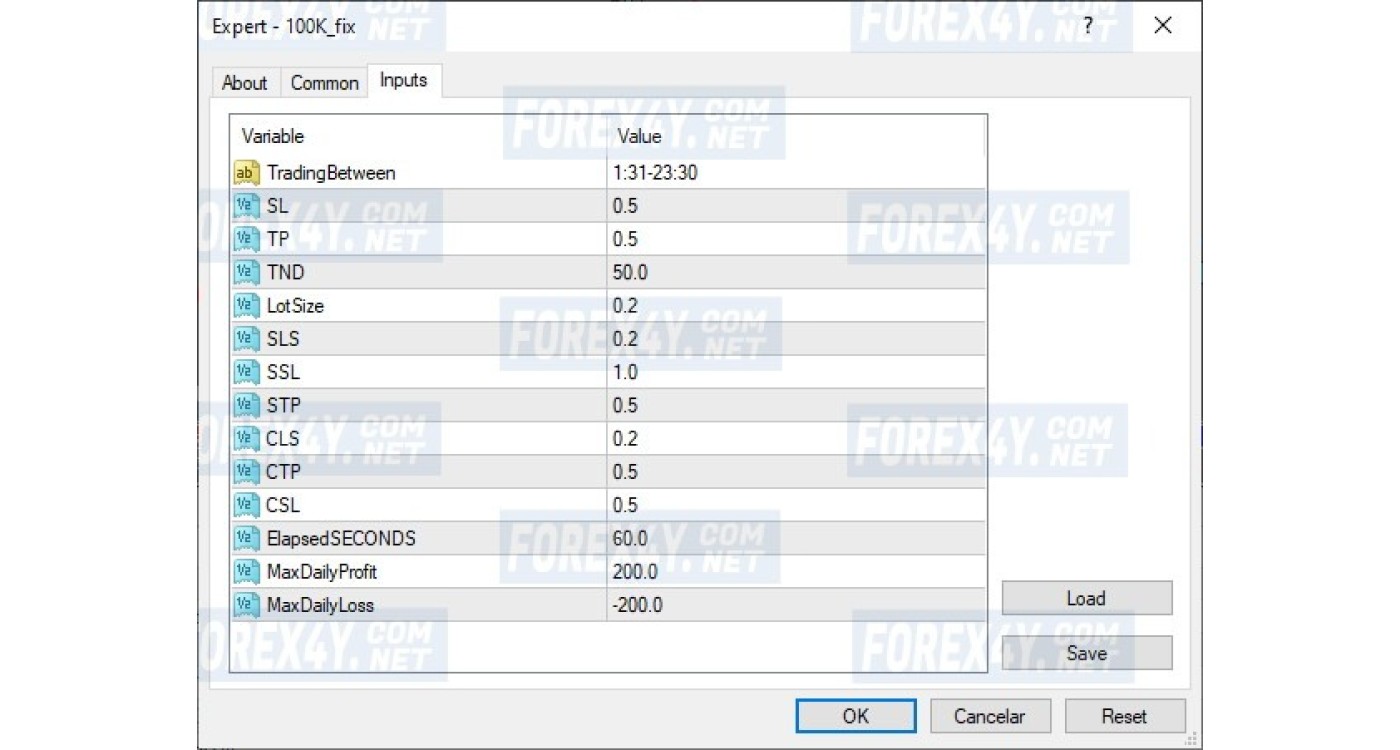Select the TND variable type icon
Image resolution: width=1400 pixels, height=750 pixels.
coord(246,272)
